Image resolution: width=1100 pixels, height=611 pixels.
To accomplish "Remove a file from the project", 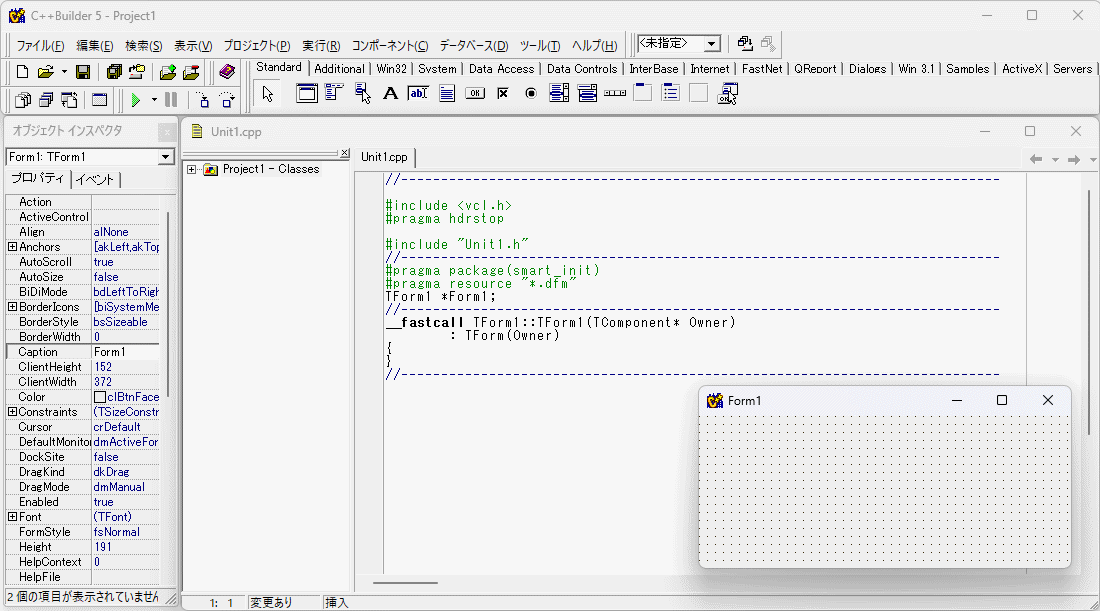I will click(x=191, y=72).
